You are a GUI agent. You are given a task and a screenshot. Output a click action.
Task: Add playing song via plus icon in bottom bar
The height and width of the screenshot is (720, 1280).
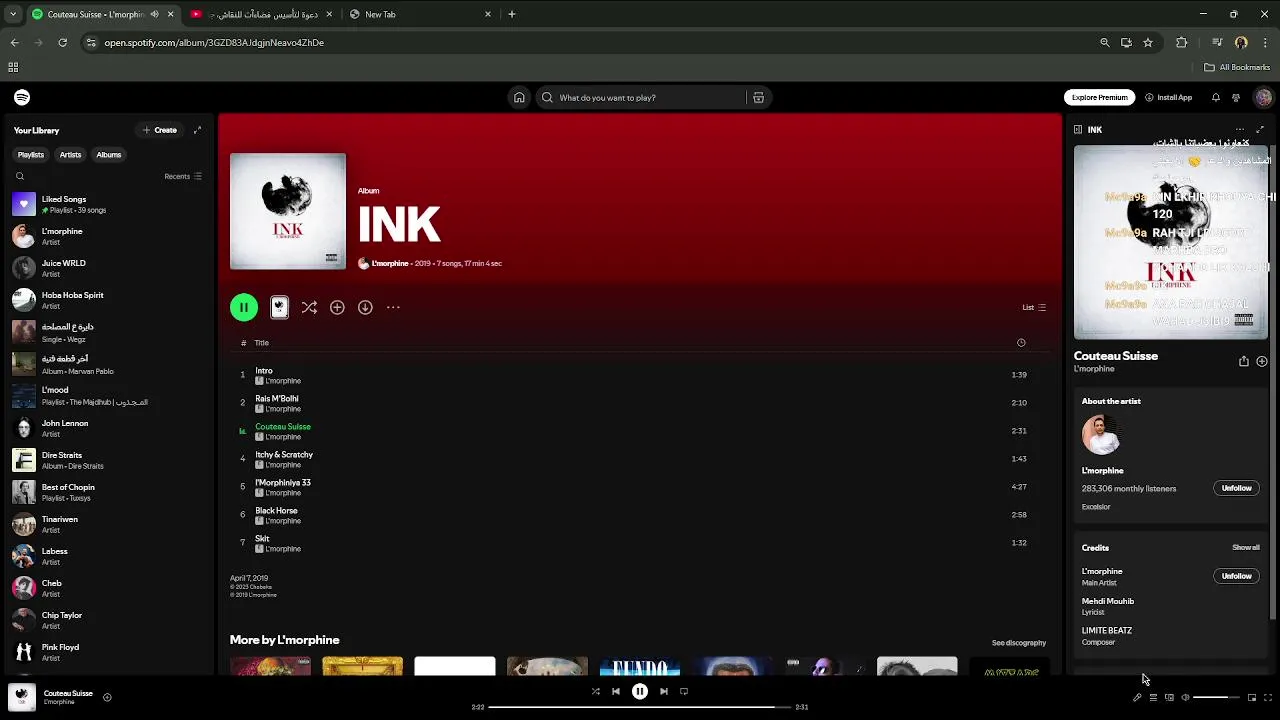coord(107,697)
